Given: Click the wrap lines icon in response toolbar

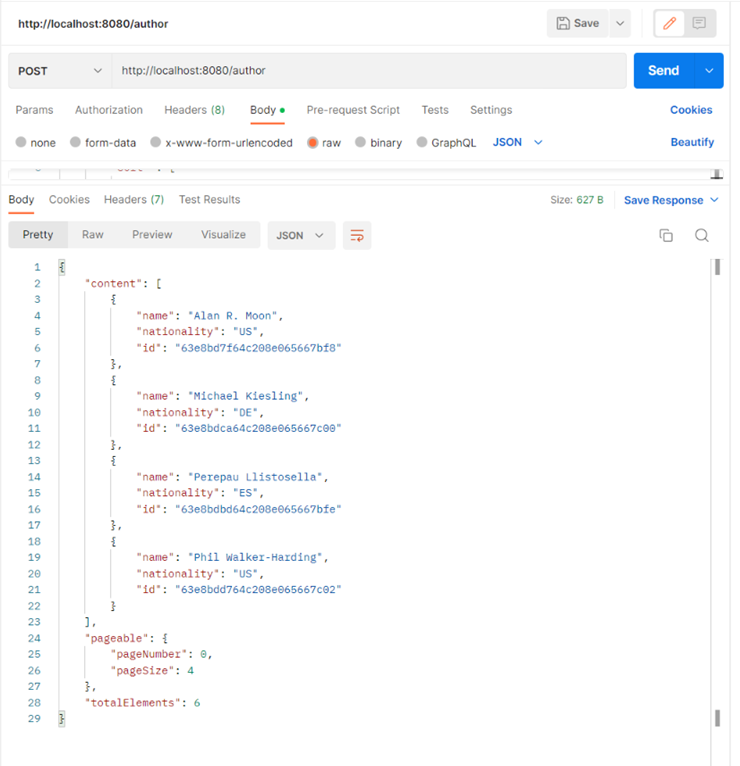Looking at the screenshot, I should click(356, 235).
